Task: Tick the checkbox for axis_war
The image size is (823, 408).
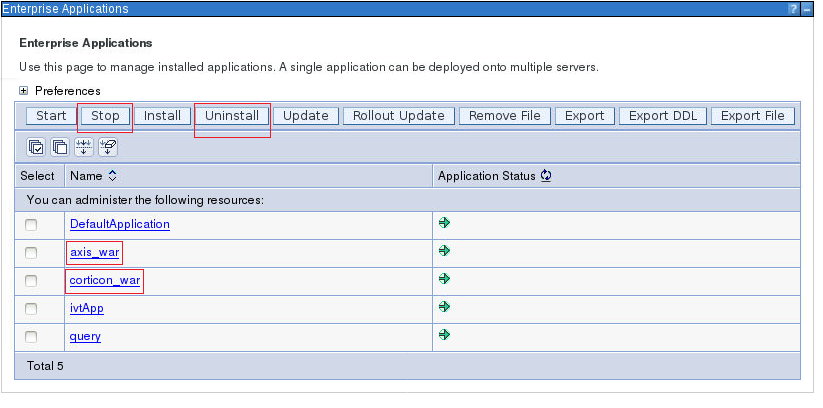Action: pyautogui.click(x=31, y=253)
